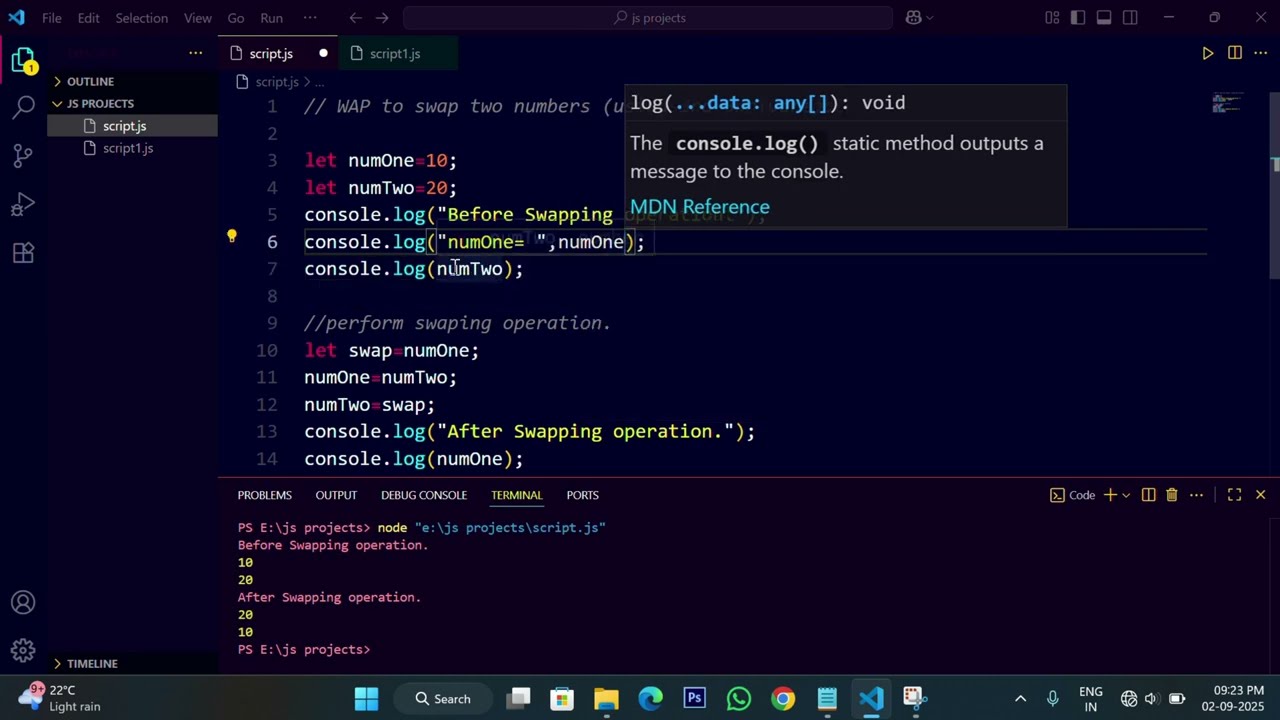The image size is (1280, 720).
Task: Open the File menu
Action: (52, 18)
